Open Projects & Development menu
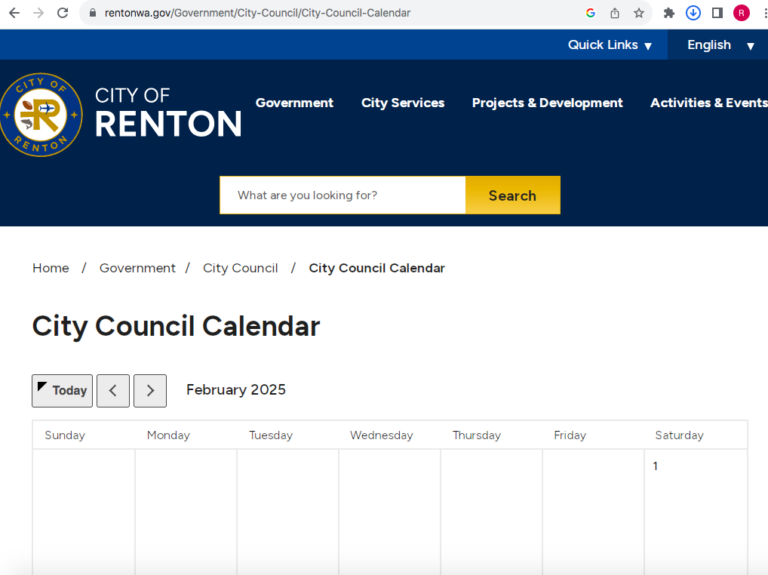The image size is (768, 575). click(547, 103)
